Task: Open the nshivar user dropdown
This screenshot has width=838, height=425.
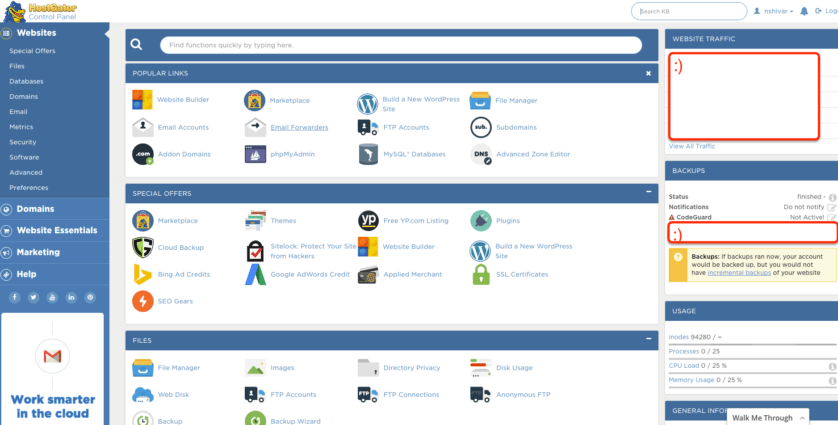Action: [x=773, y=11]
